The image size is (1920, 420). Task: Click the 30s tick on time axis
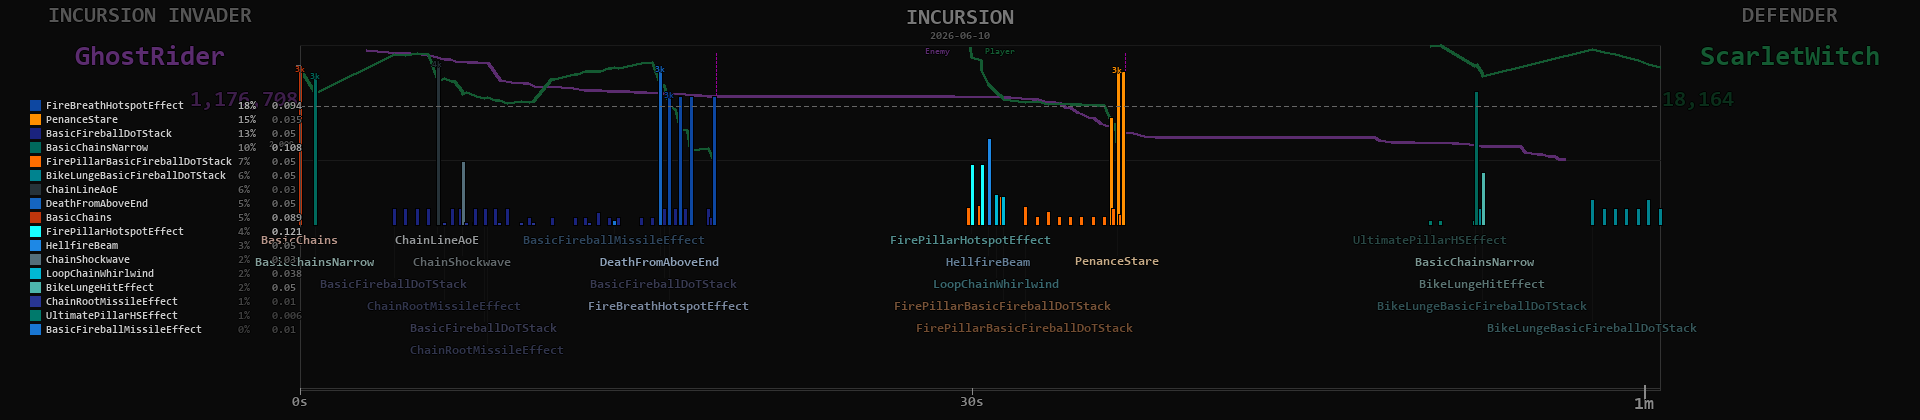(972, 401)
